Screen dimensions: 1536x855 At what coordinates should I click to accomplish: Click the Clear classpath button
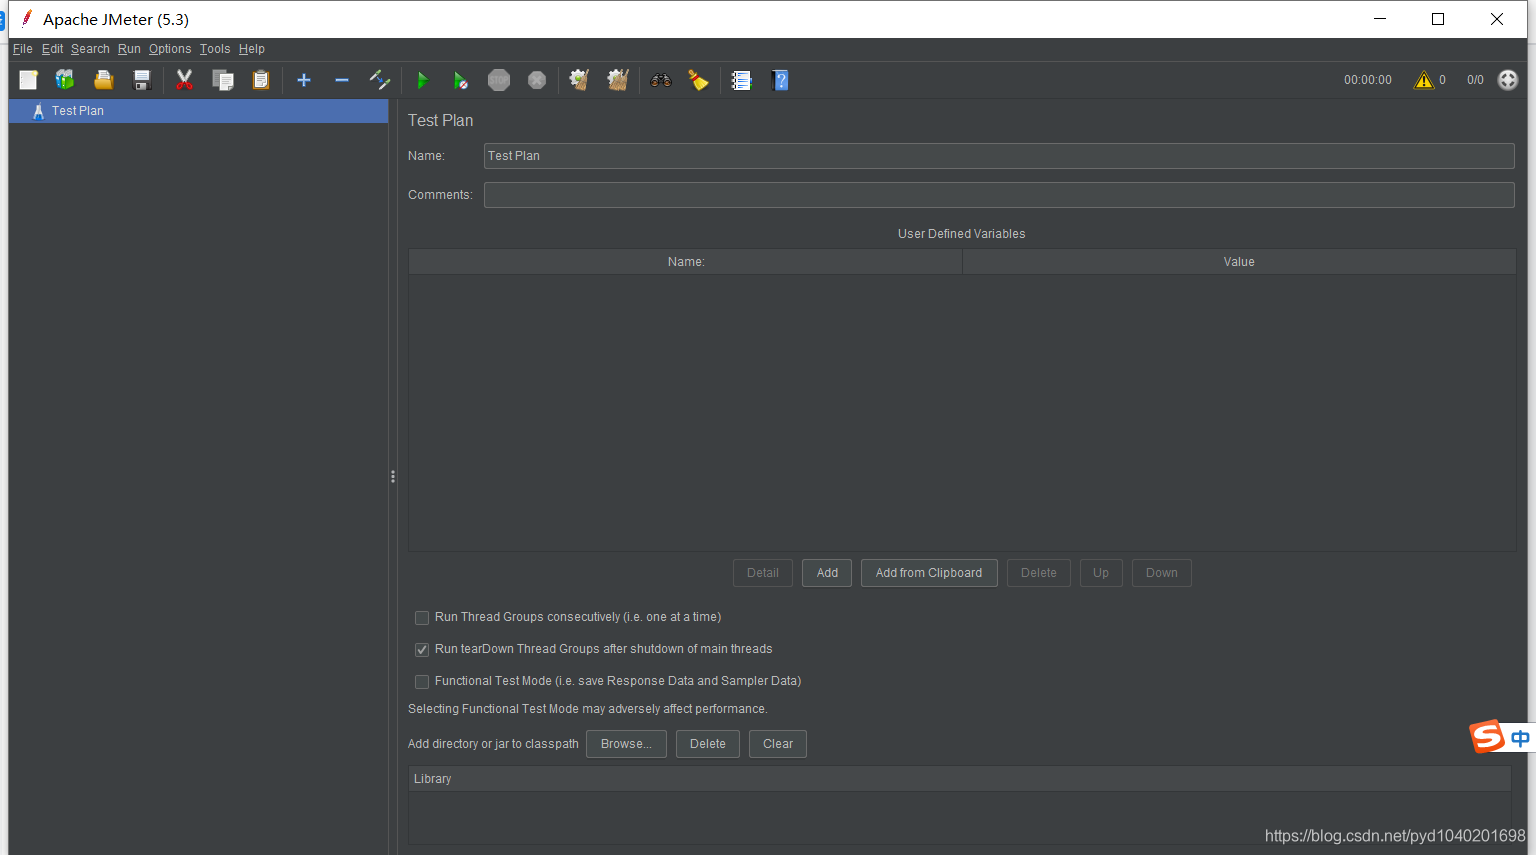[778, 744]
